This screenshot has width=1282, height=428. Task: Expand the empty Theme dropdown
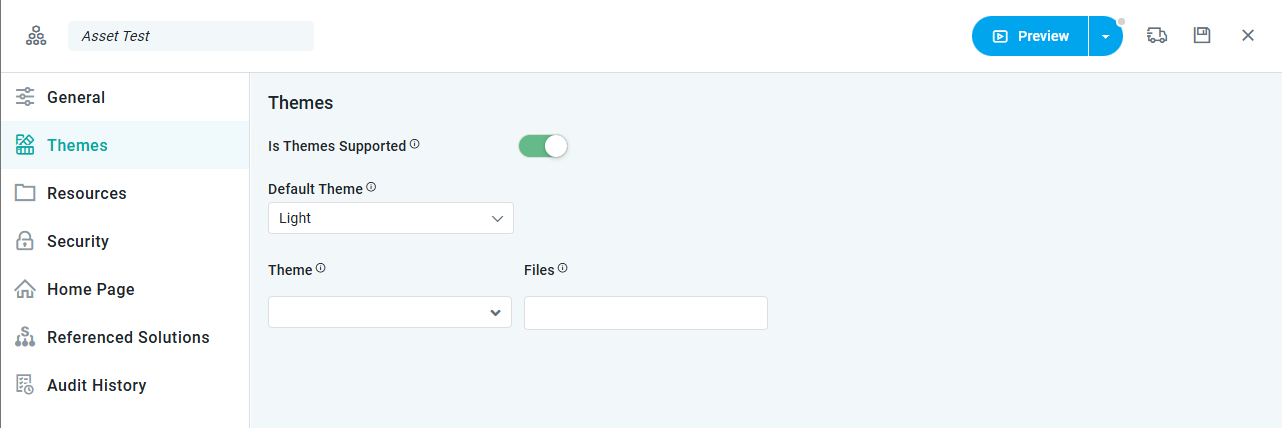click(390, 312)
